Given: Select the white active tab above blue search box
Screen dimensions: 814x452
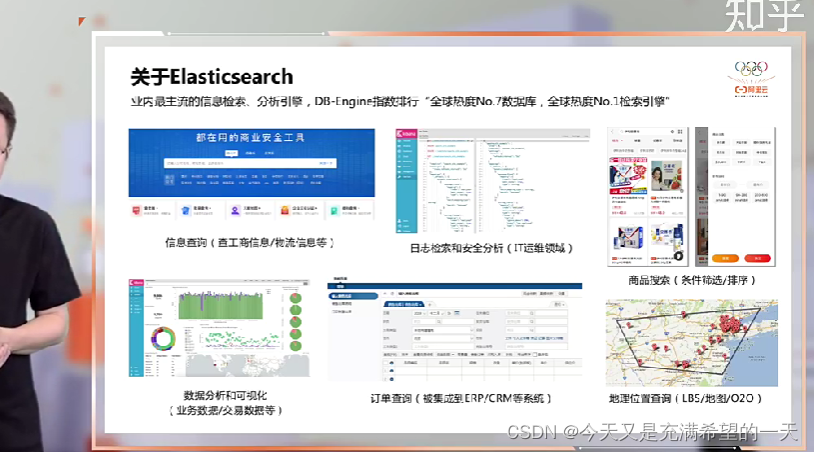Looking at the screenshot, I should pos(231,153).
